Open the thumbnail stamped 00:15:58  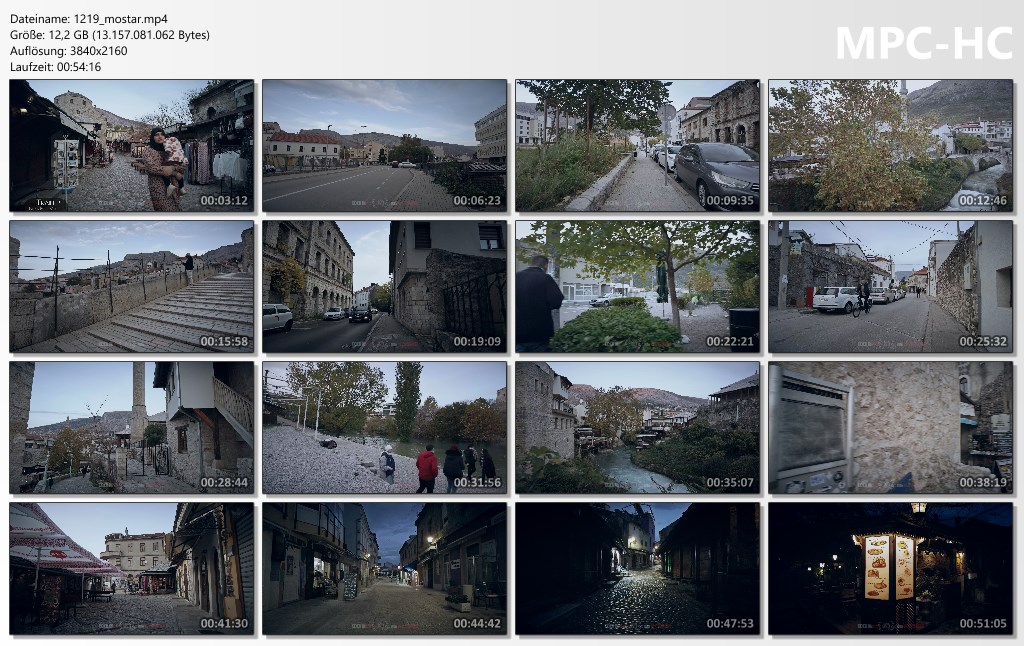pyautogui.click(x=132, y=287)
